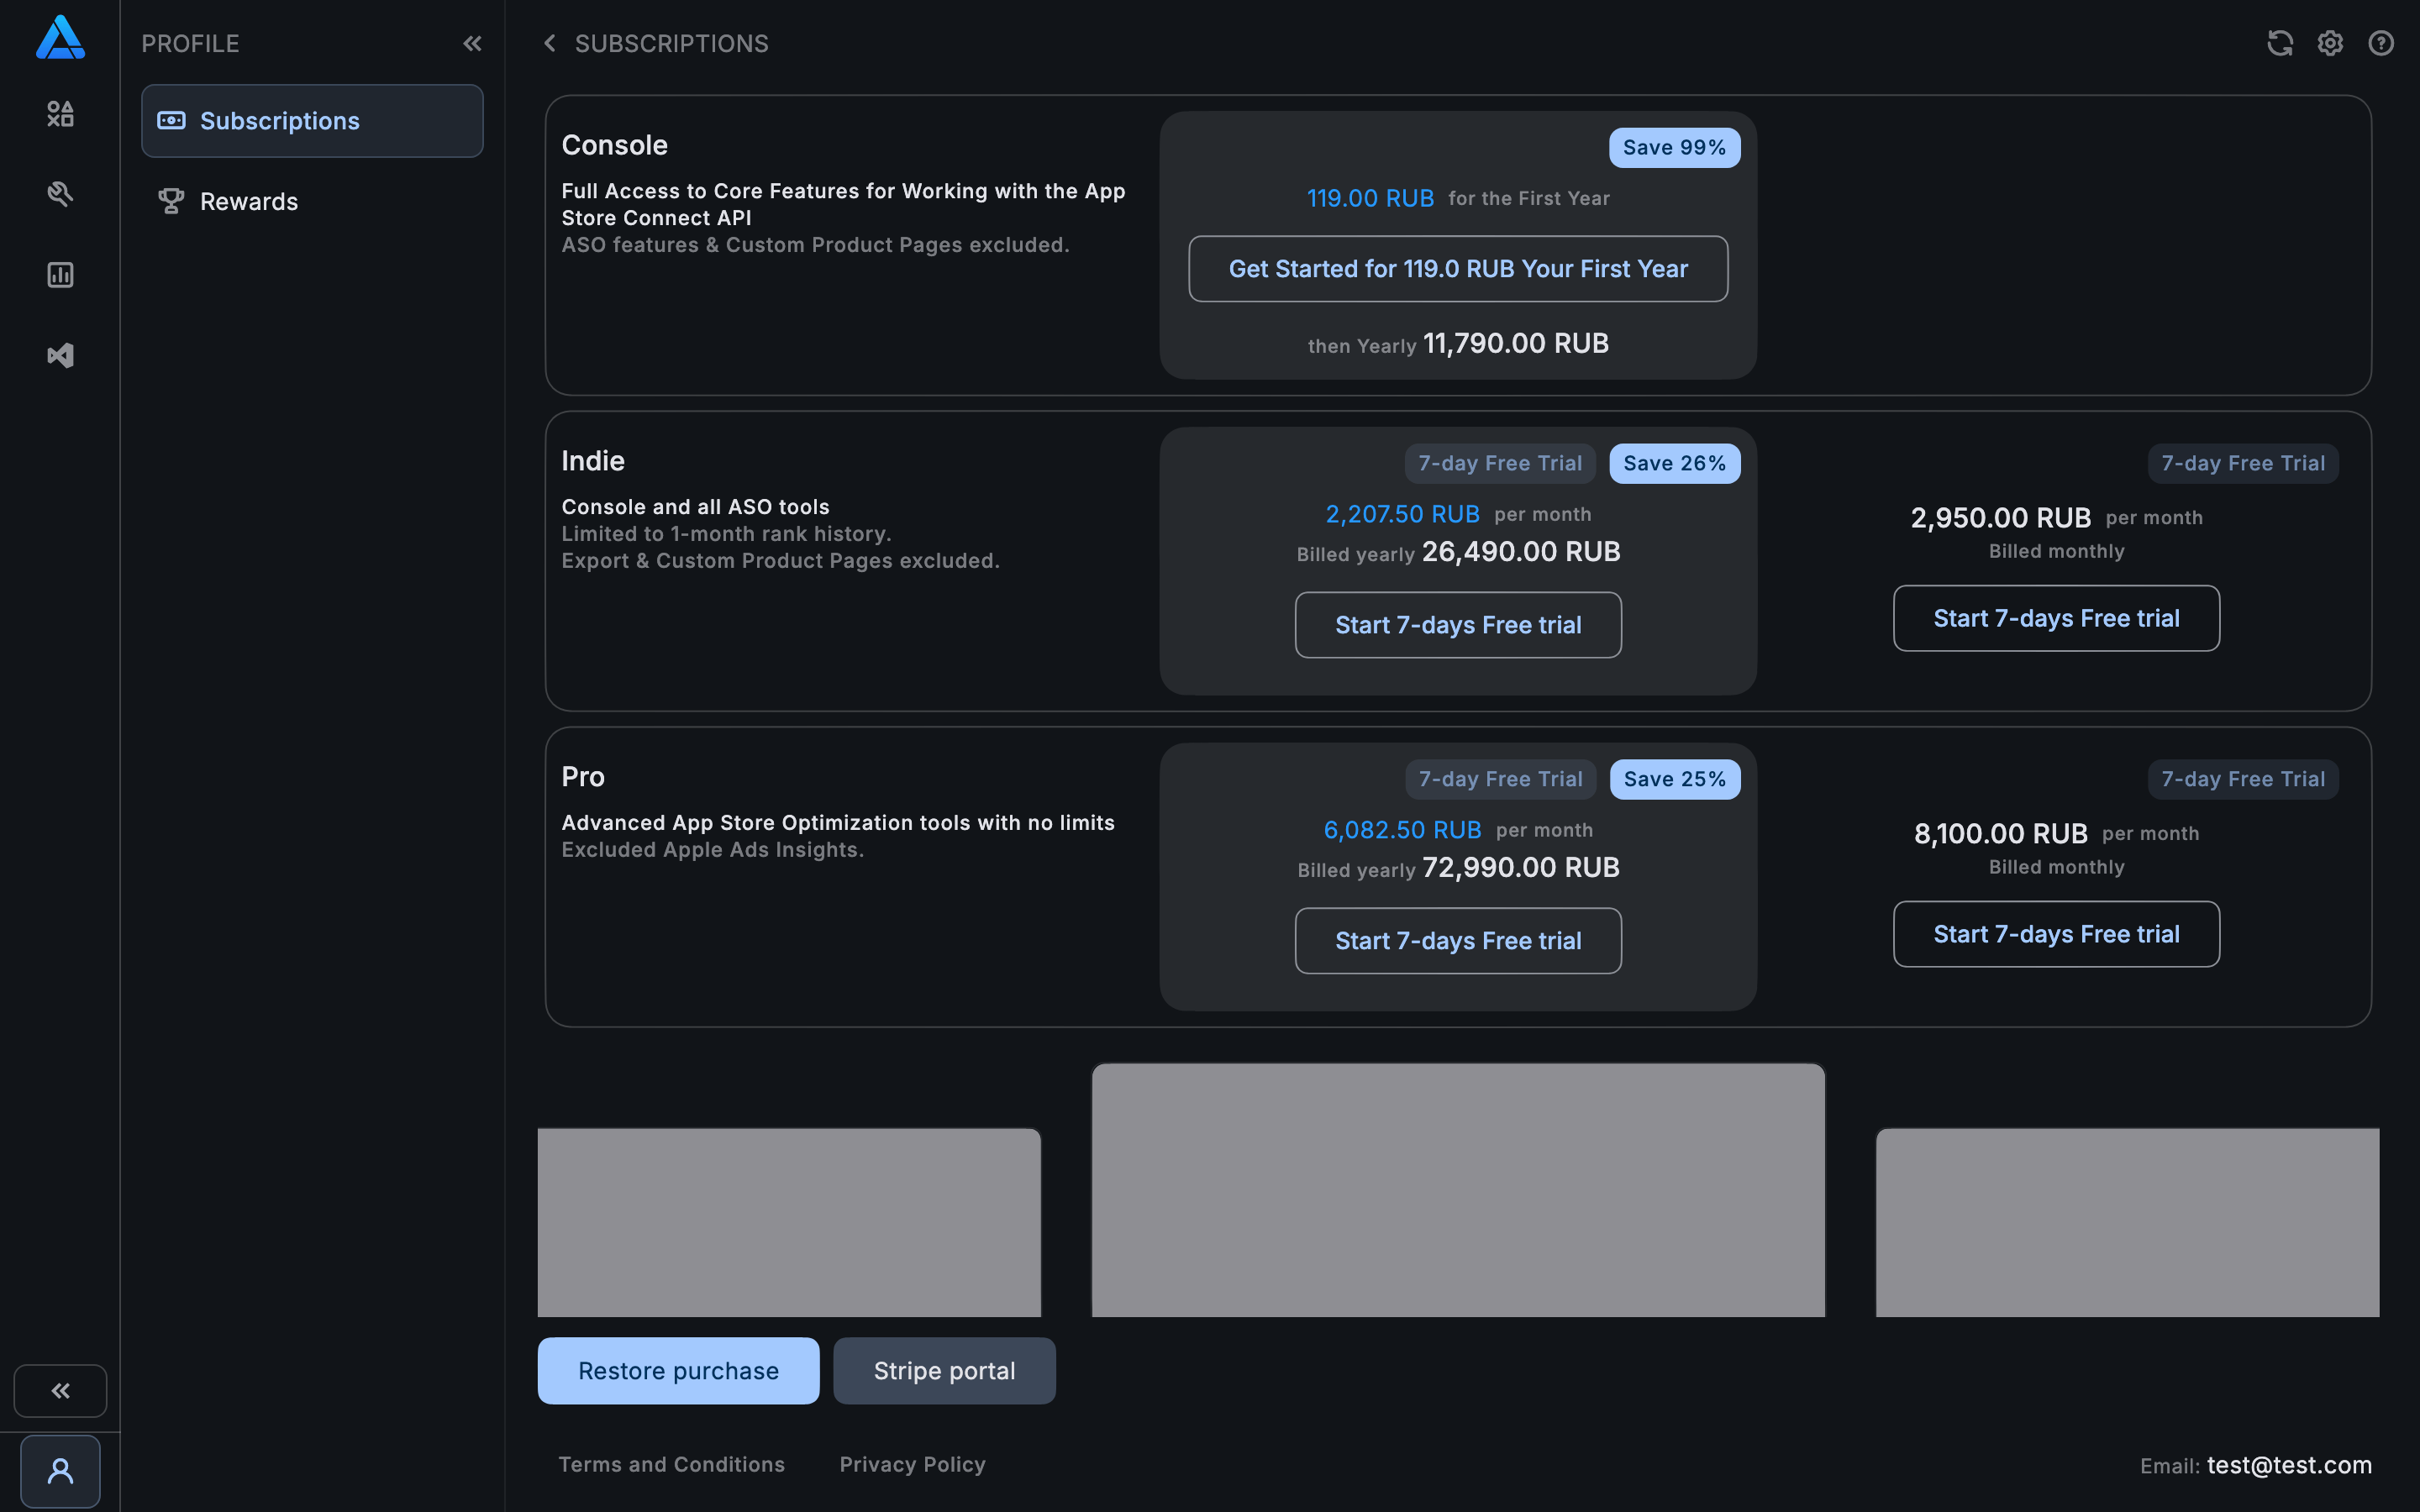Image resolution: width=2420 pixels, height=1512 pixels.
Task: Start Pro monthly 7-days free trial
Action: [x=2055, y=934]
